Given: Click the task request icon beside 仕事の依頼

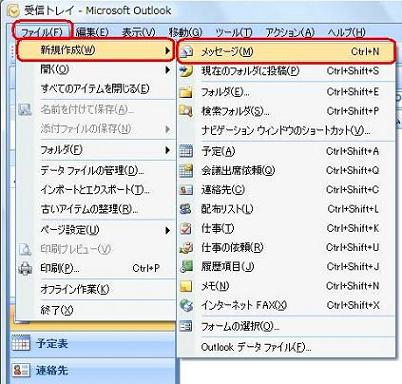Looking at the screenshot, I should coord(186,248).
